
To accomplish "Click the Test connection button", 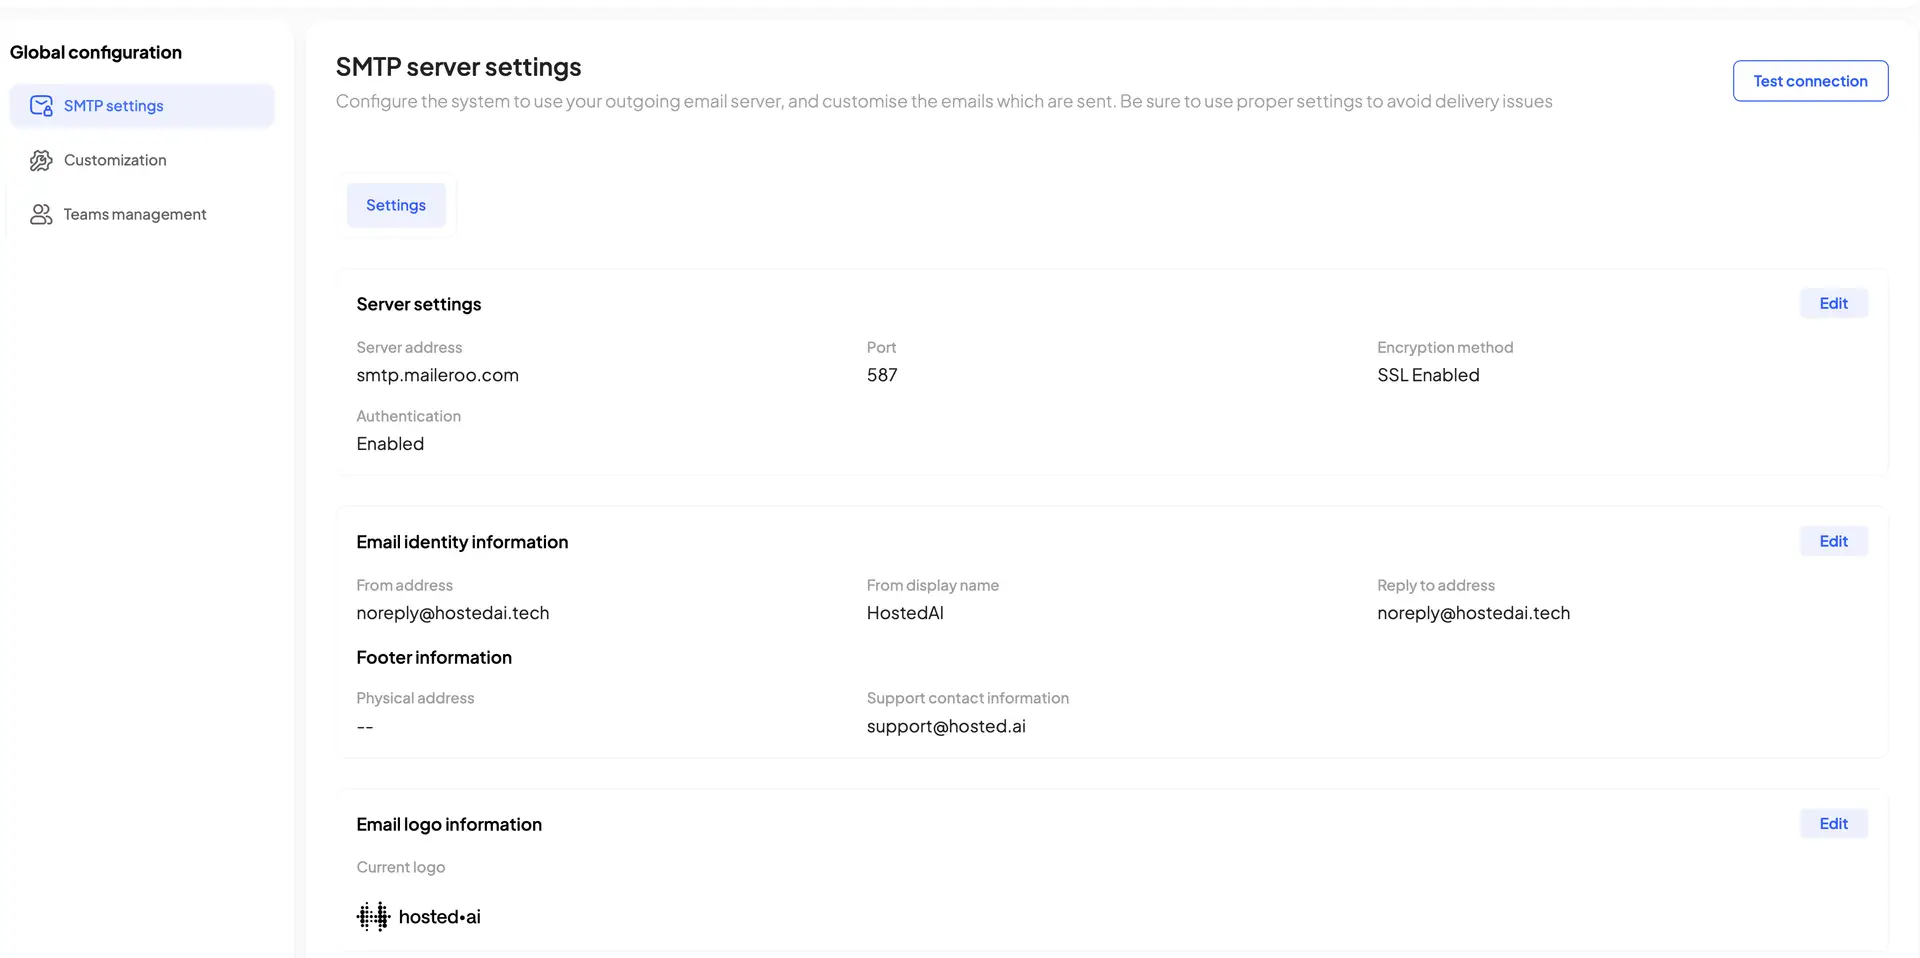I will pos(1810,80).
